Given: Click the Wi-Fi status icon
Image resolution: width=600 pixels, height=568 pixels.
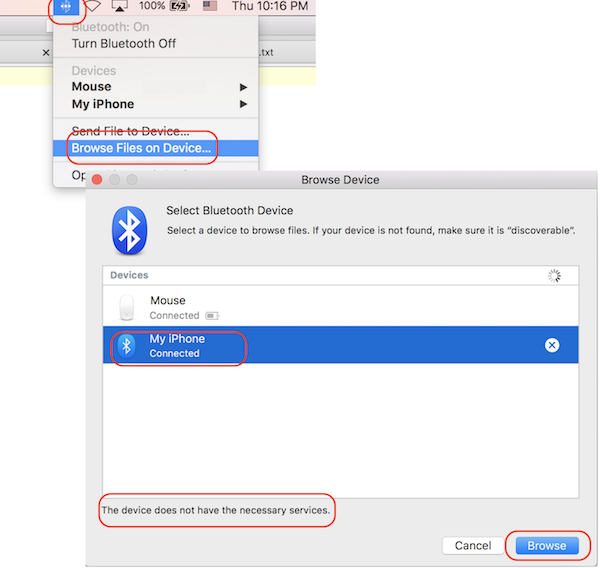Looking at the screenshot, I should [x=93, y=6].
